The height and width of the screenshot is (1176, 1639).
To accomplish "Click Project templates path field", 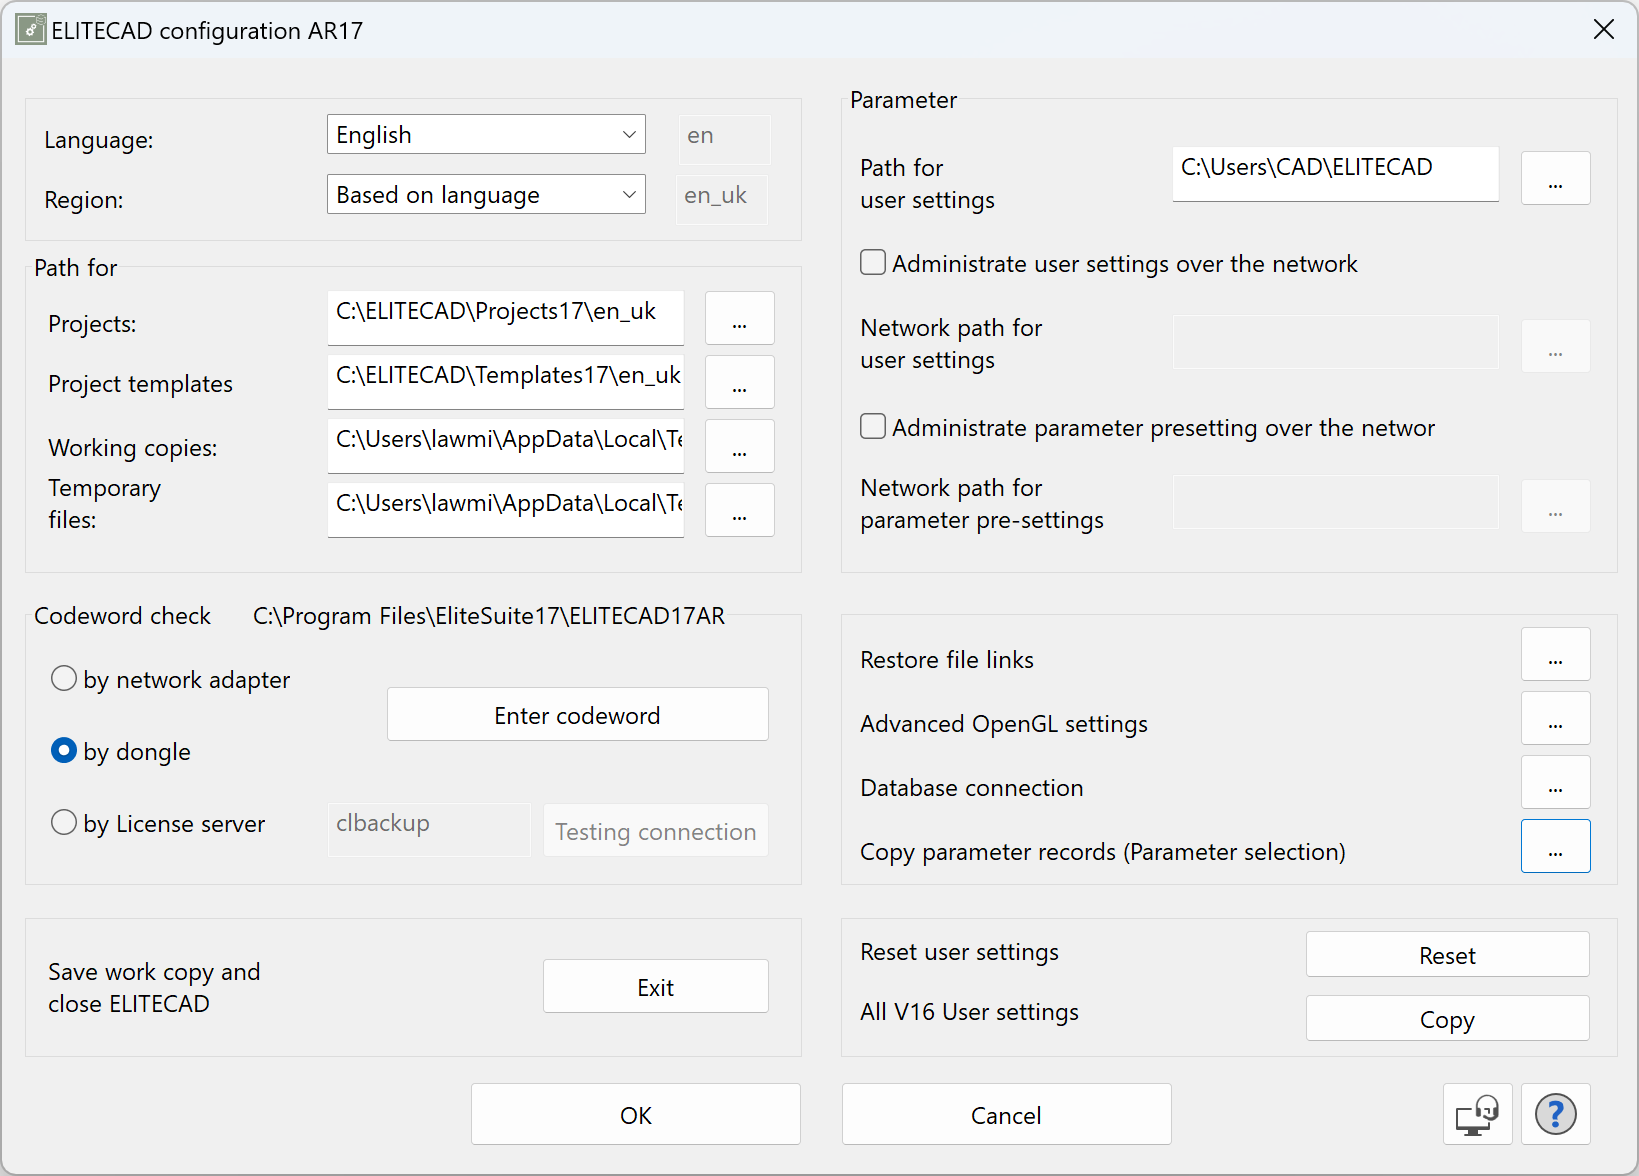I will pyautogui.click(x=505, y=382).
